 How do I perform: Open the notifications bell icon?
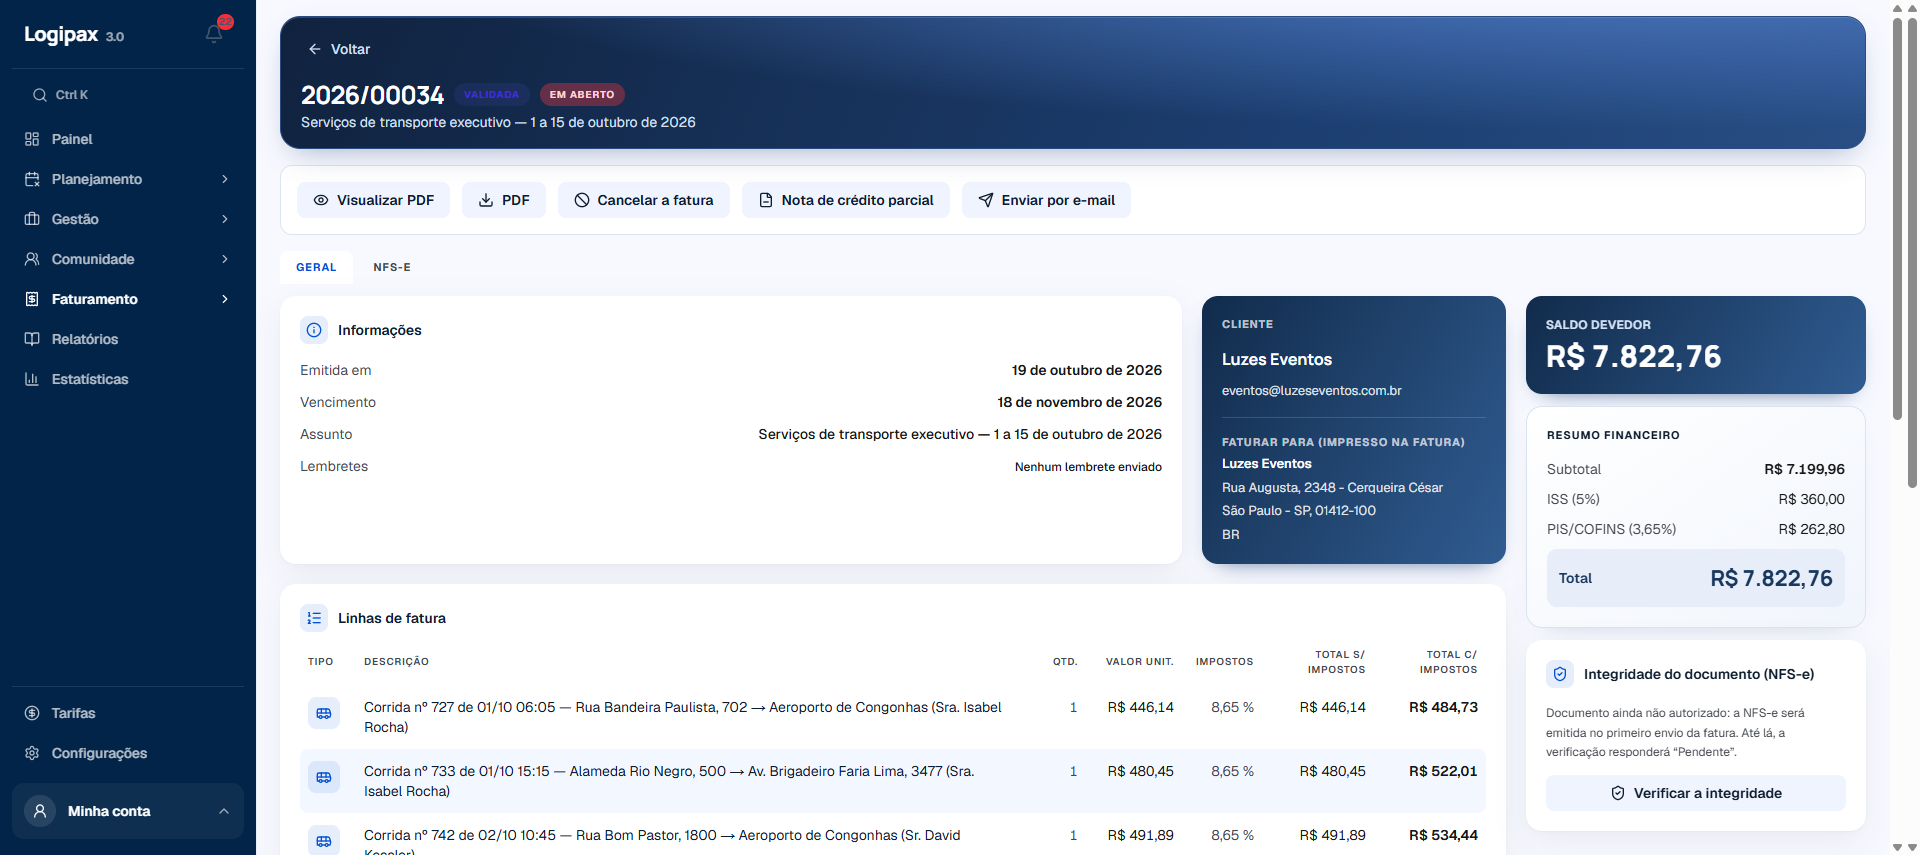(x=214, y=34)
